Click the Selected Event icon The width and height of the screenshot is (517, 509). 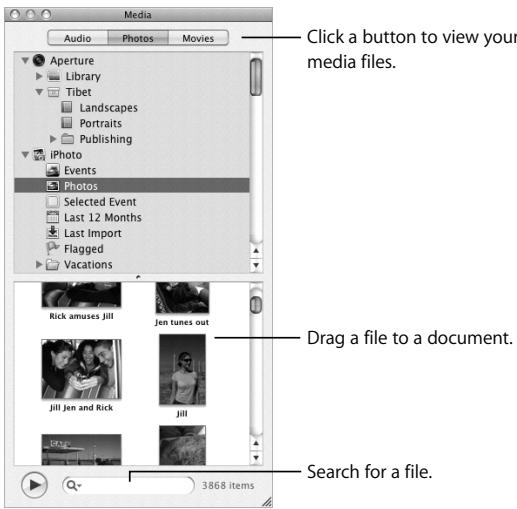pos(52,202)
